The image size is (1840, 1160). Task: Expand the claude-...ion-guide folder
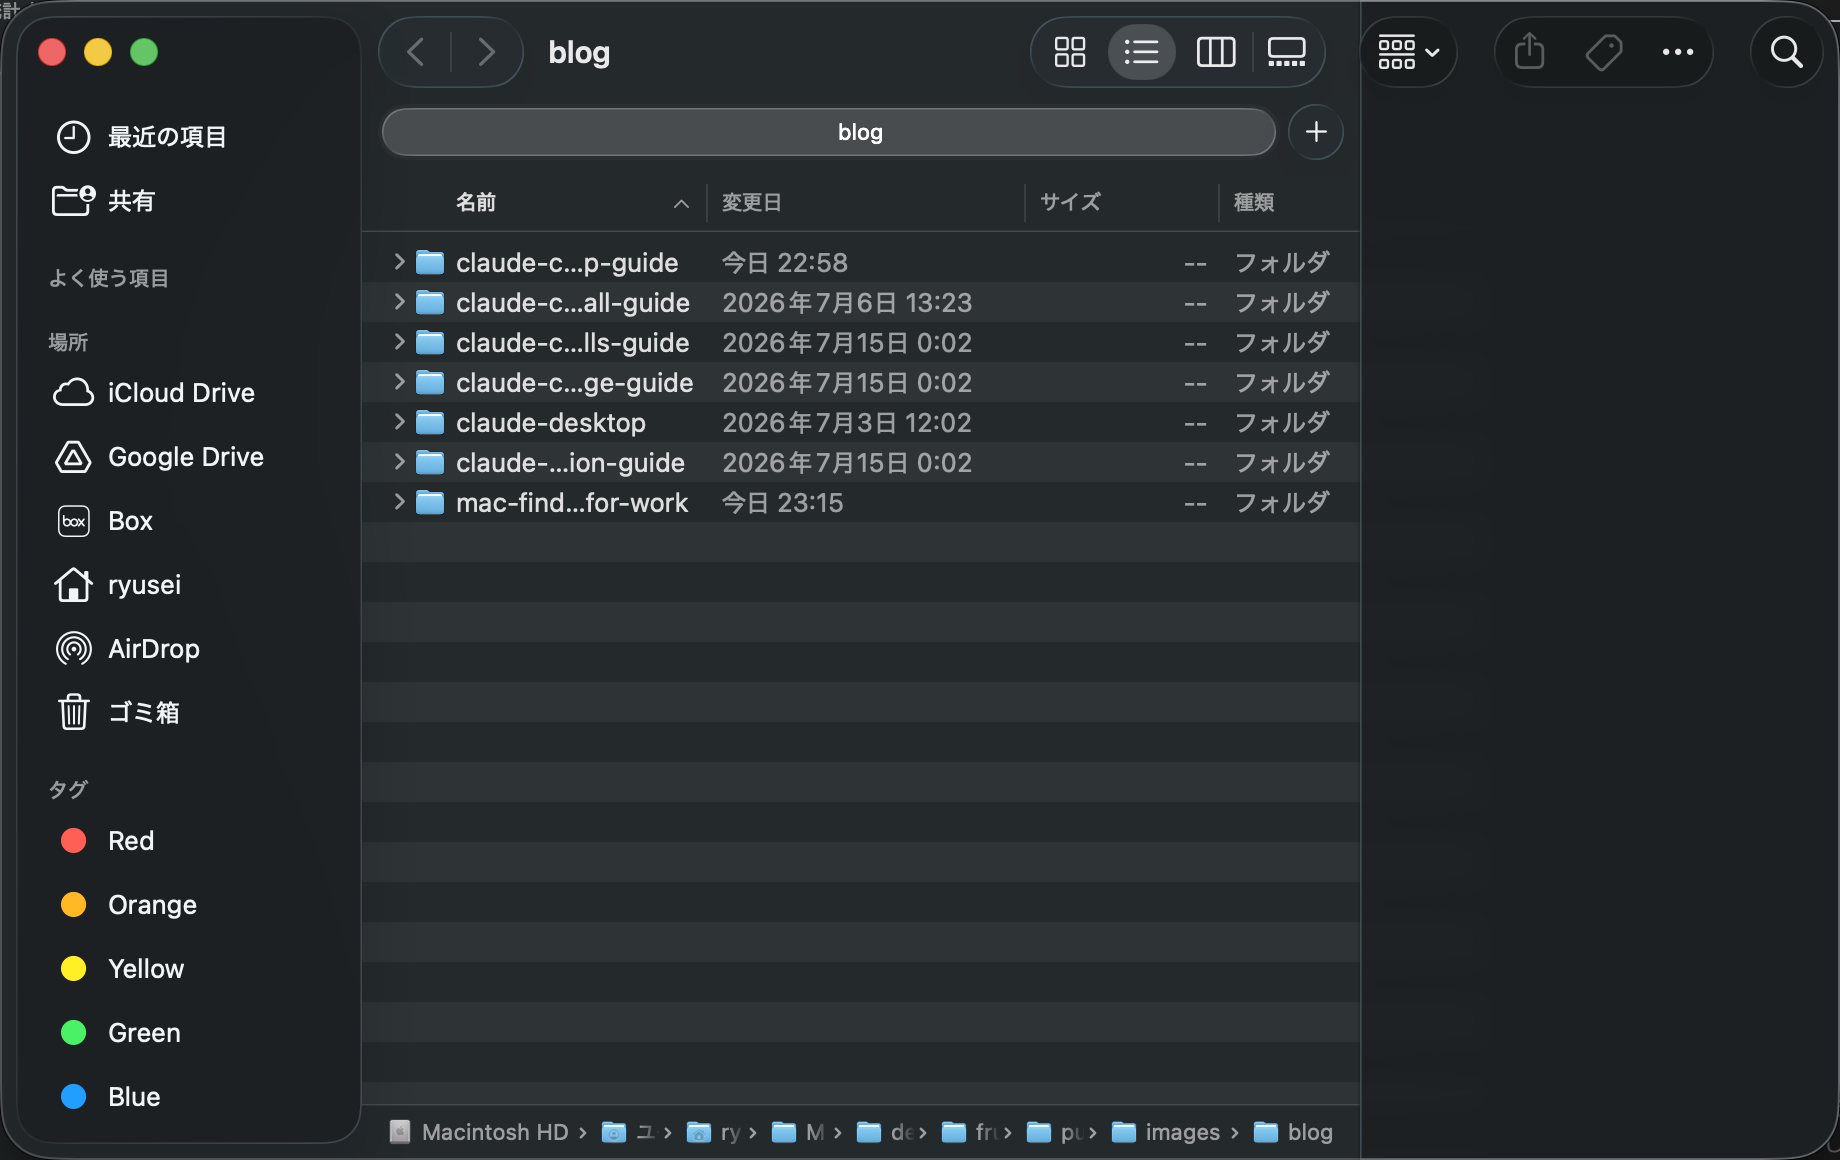coord(399,462)
